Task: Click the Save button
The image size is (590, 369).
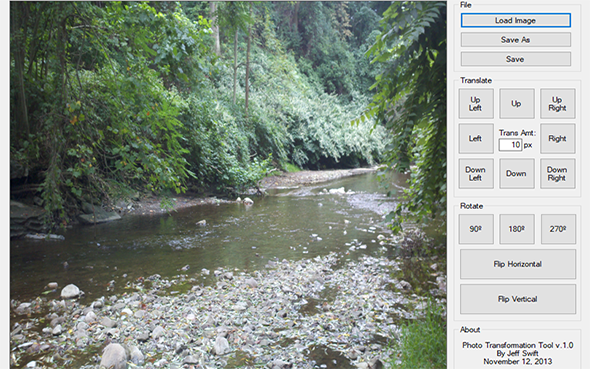Action: click(x=515, y=59)
